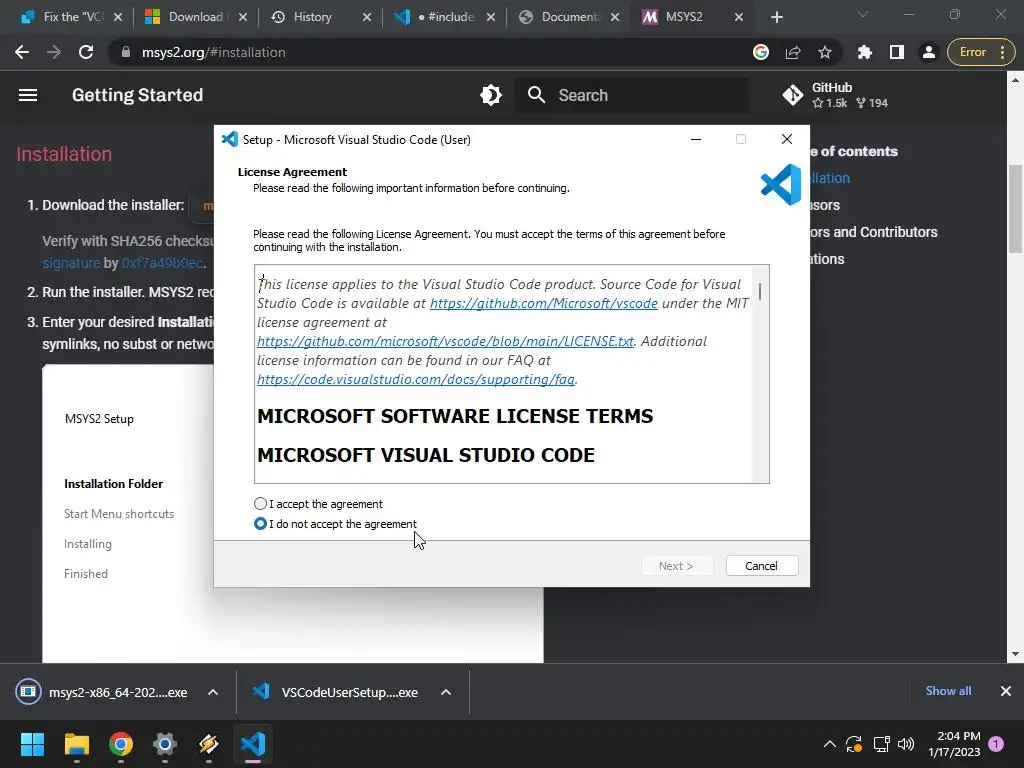Toggle the browser side panel icon
This screenshot has height=768, width=1024.
click(x=897, y=52)
